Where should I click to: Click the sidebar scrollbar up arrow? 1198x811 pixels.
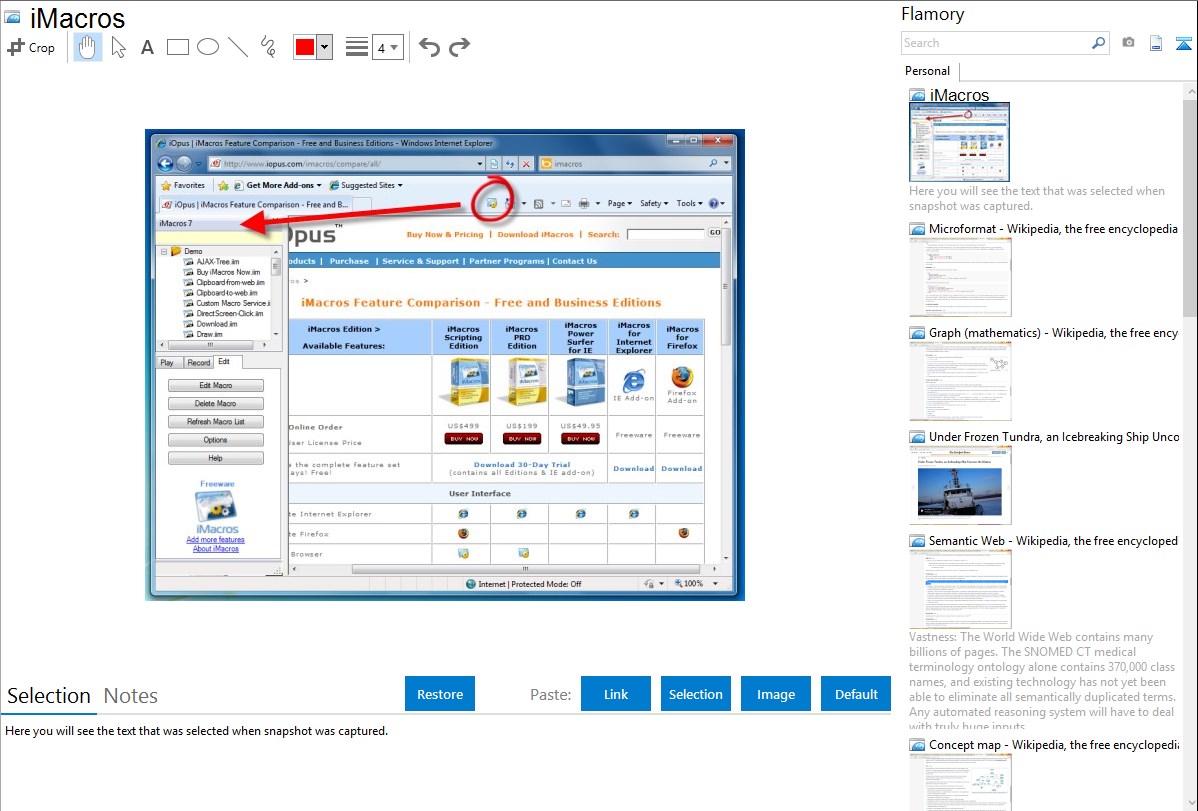[x=1190, y=90]
